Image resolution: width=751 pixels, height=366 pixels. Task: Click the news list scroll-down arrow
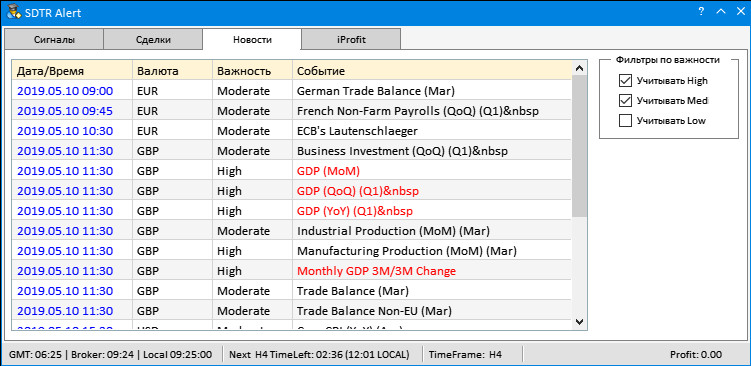pos(580,321)
